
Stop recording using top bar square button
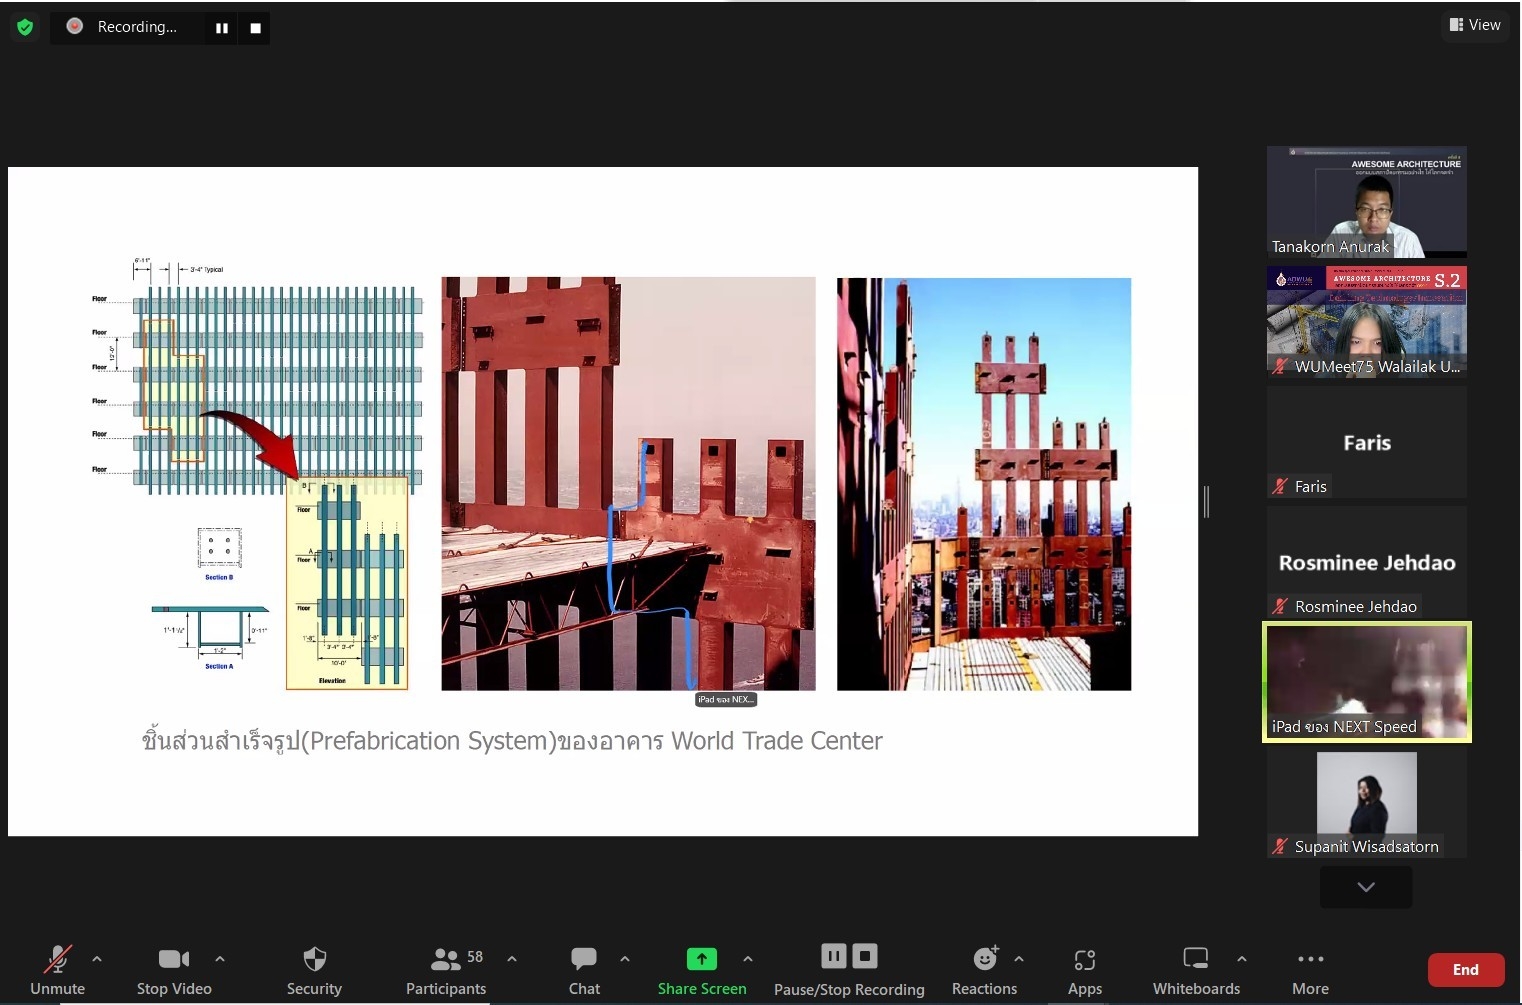point(256,28)
